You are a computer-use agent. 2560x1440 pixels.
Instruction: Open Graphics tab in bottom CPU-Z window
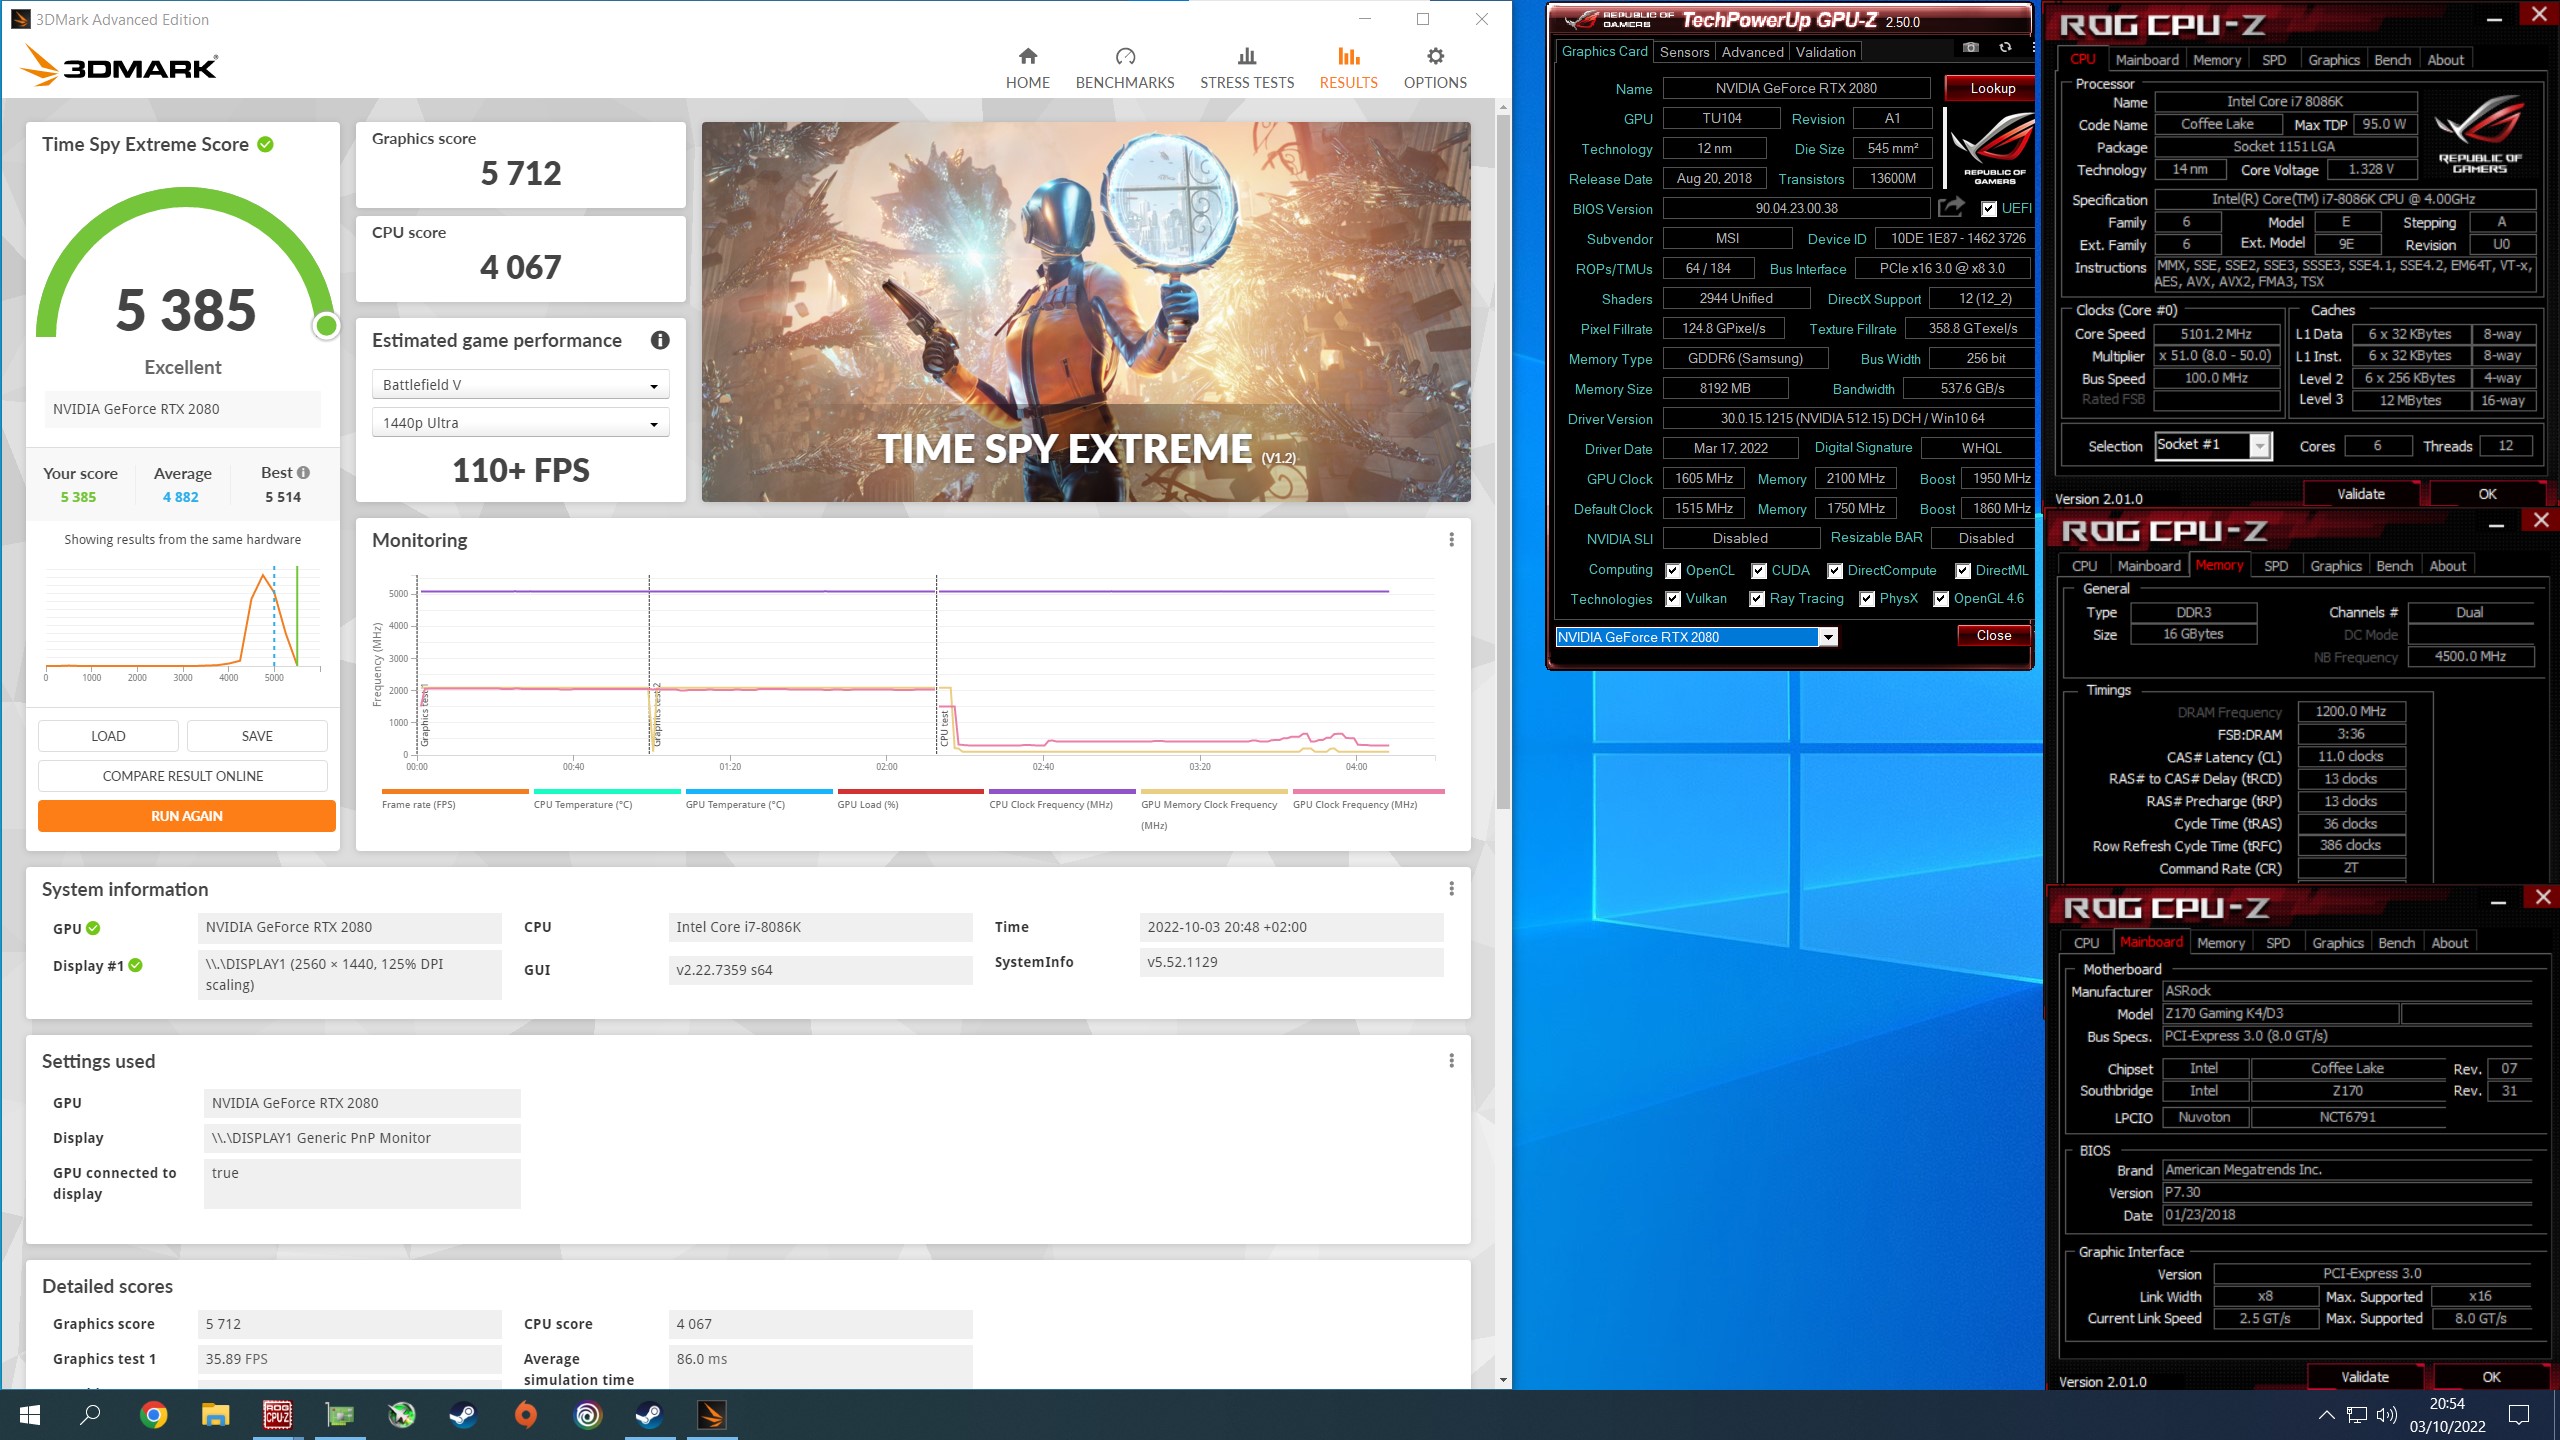click(x=2338, y=943)
